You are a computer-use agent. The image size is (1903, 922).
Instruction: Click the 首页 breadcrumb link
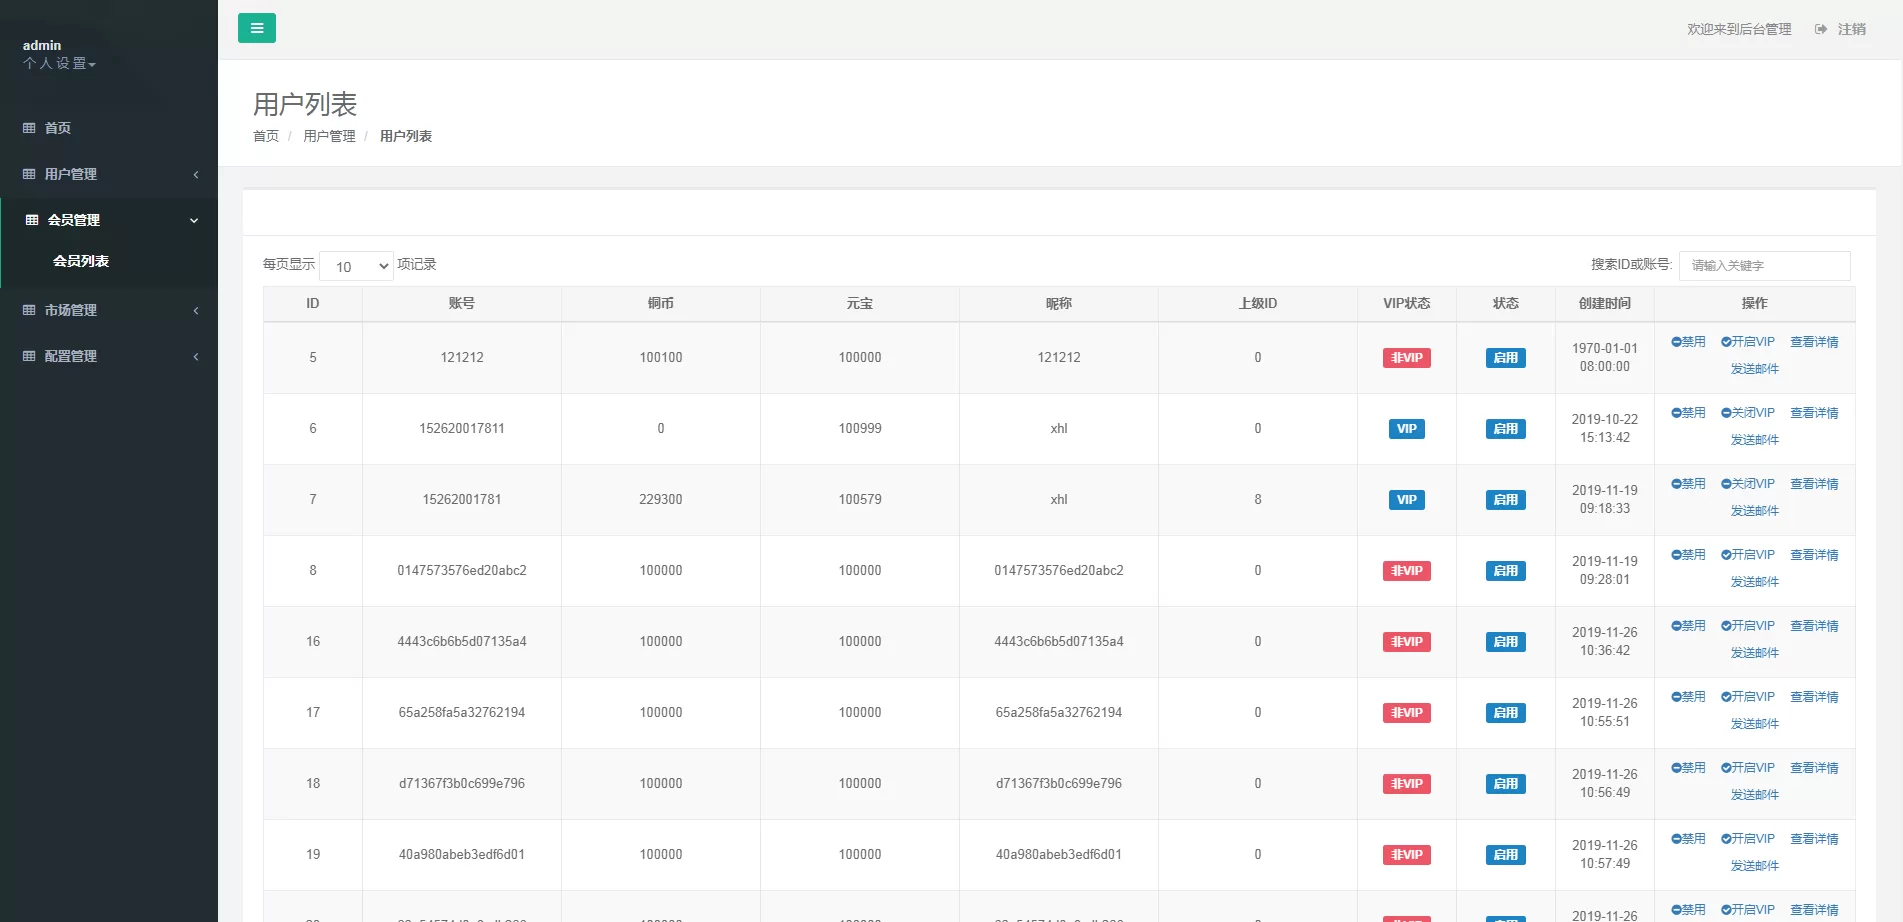[266, 136]
